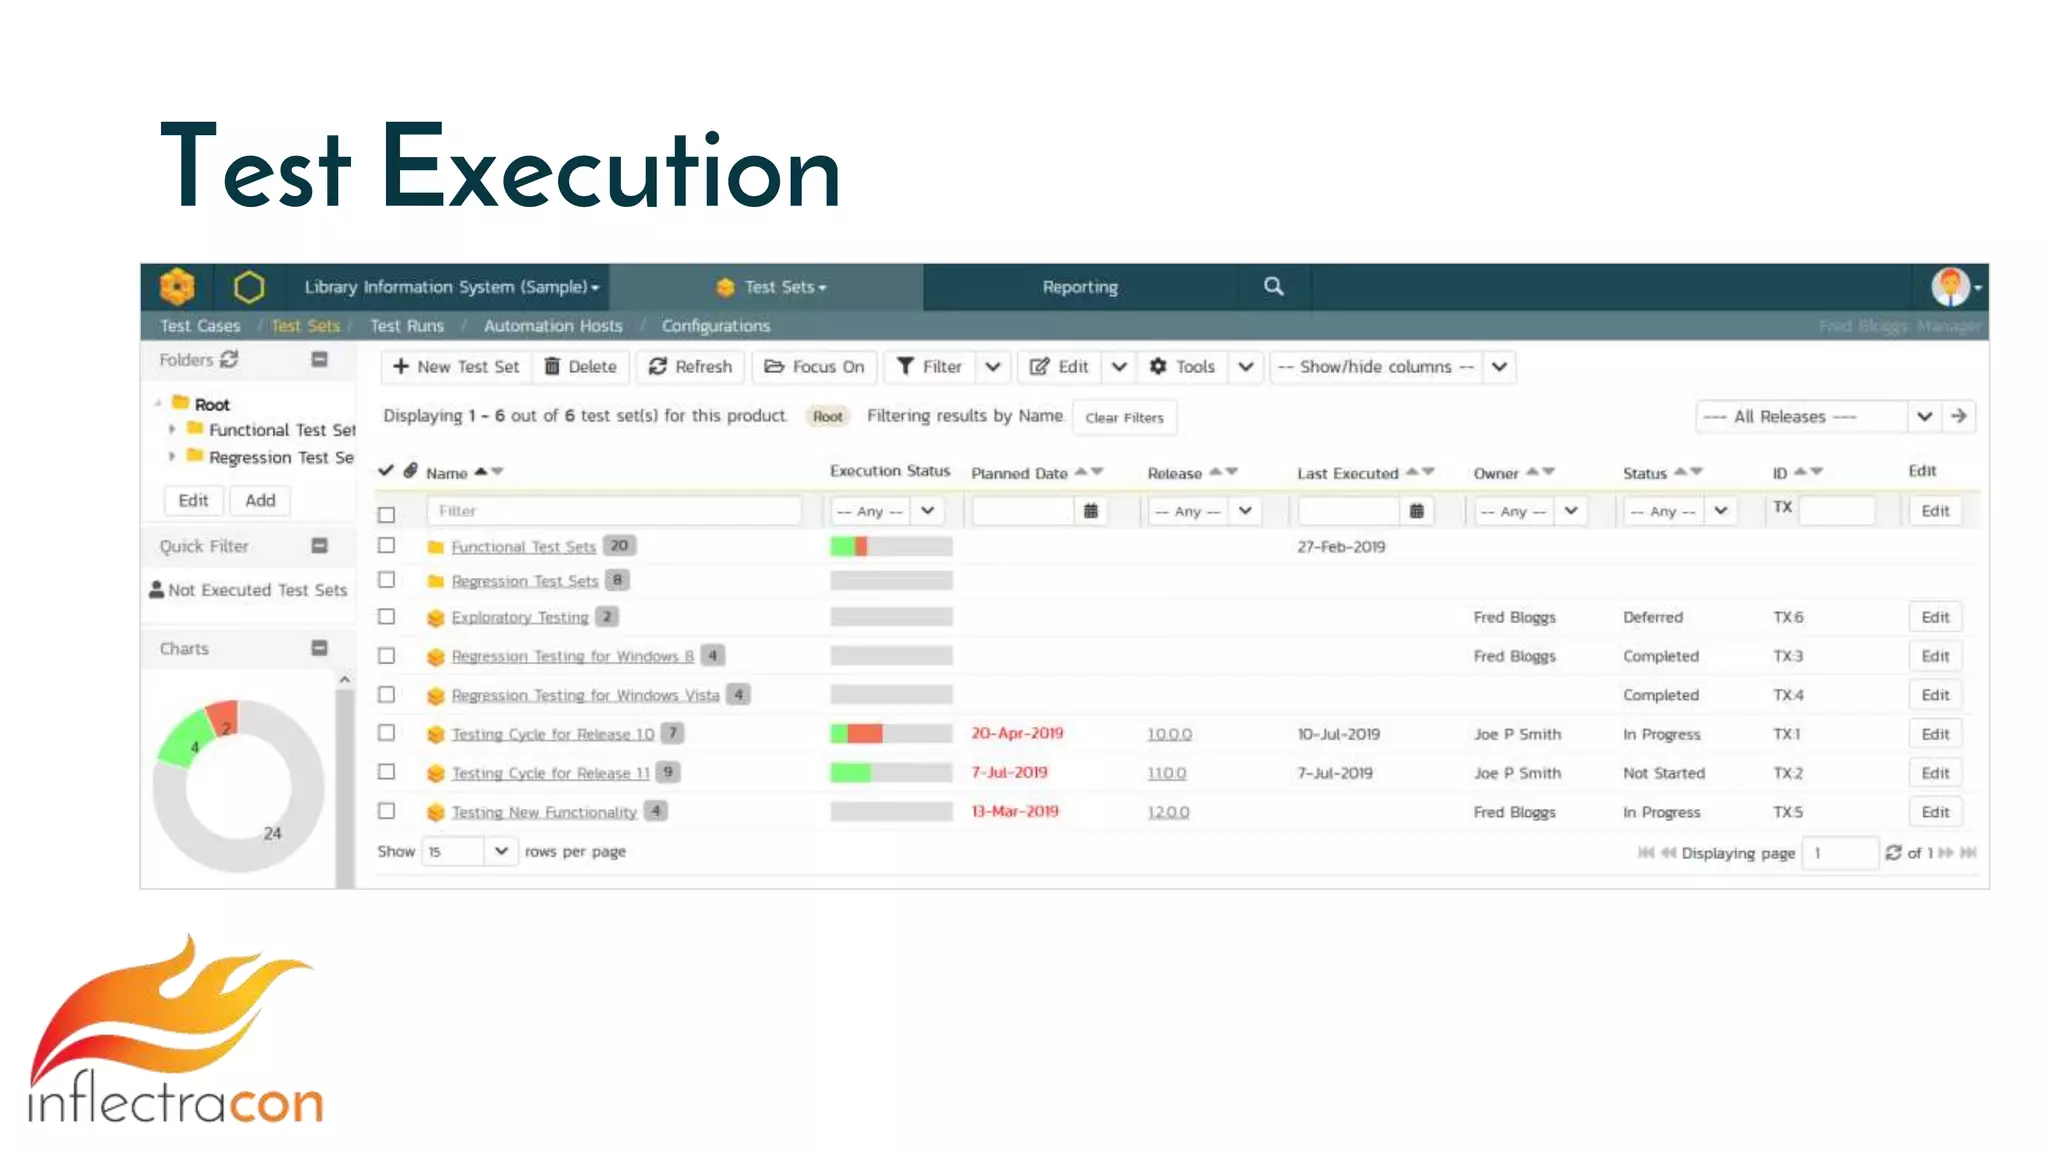Open the Configurations tab
The image size is (2048, 1152).
tap(716, 326)
